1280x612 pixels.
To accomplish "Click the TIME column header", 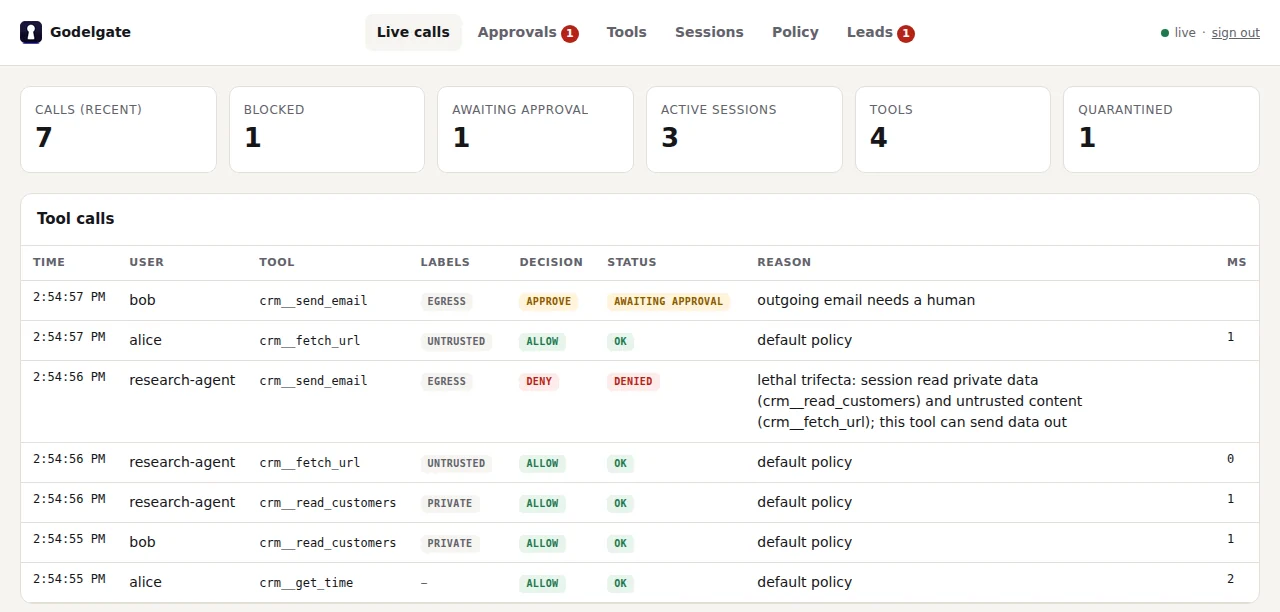I will [49, 262].
